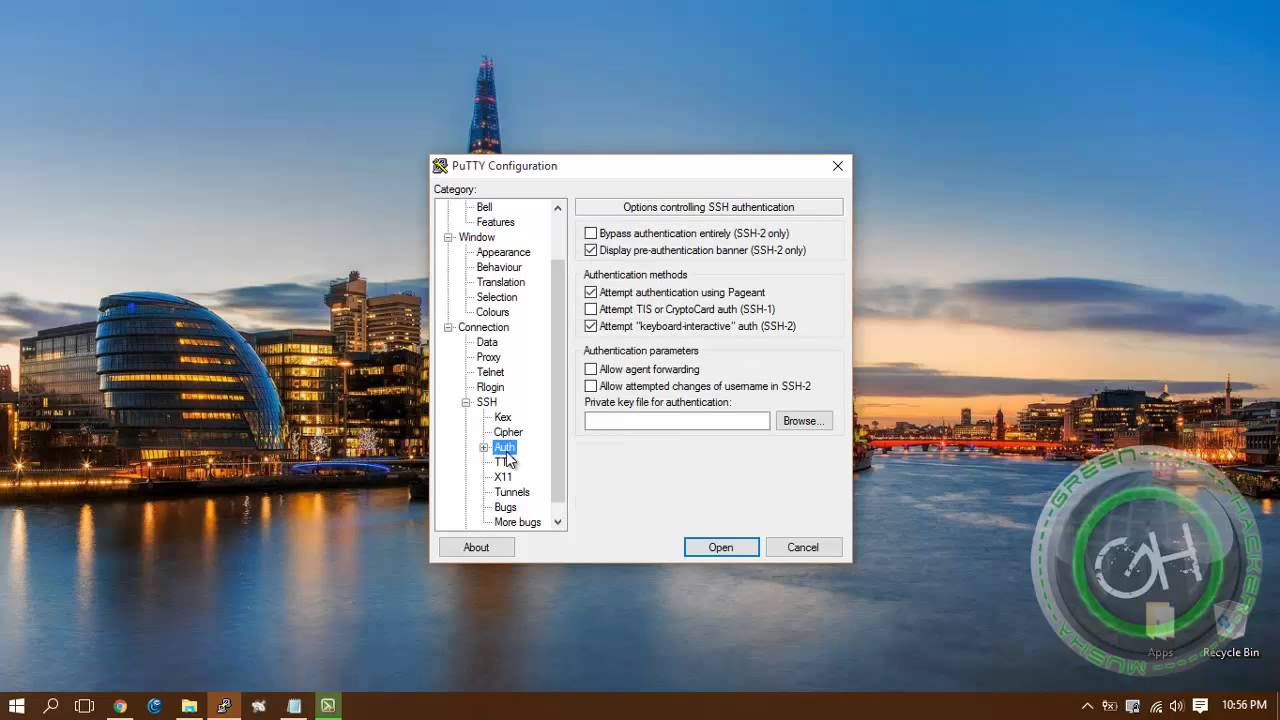Click the green terminal taskbar icon
This screenshot has height=720, width=1280.
click(328, 706)
